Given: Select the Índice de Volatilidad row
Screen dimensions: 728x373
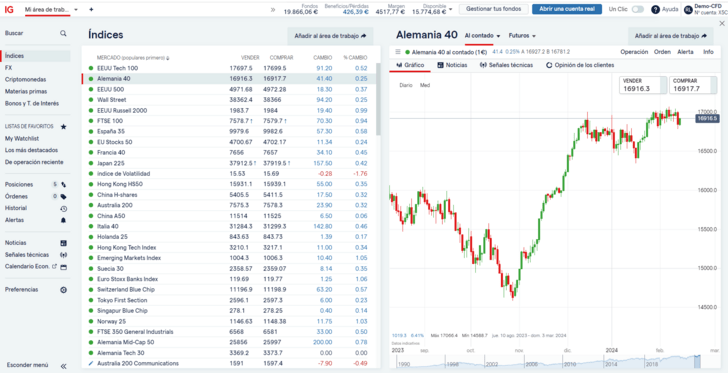Looking at the screenshot, I should pos(228,174).
